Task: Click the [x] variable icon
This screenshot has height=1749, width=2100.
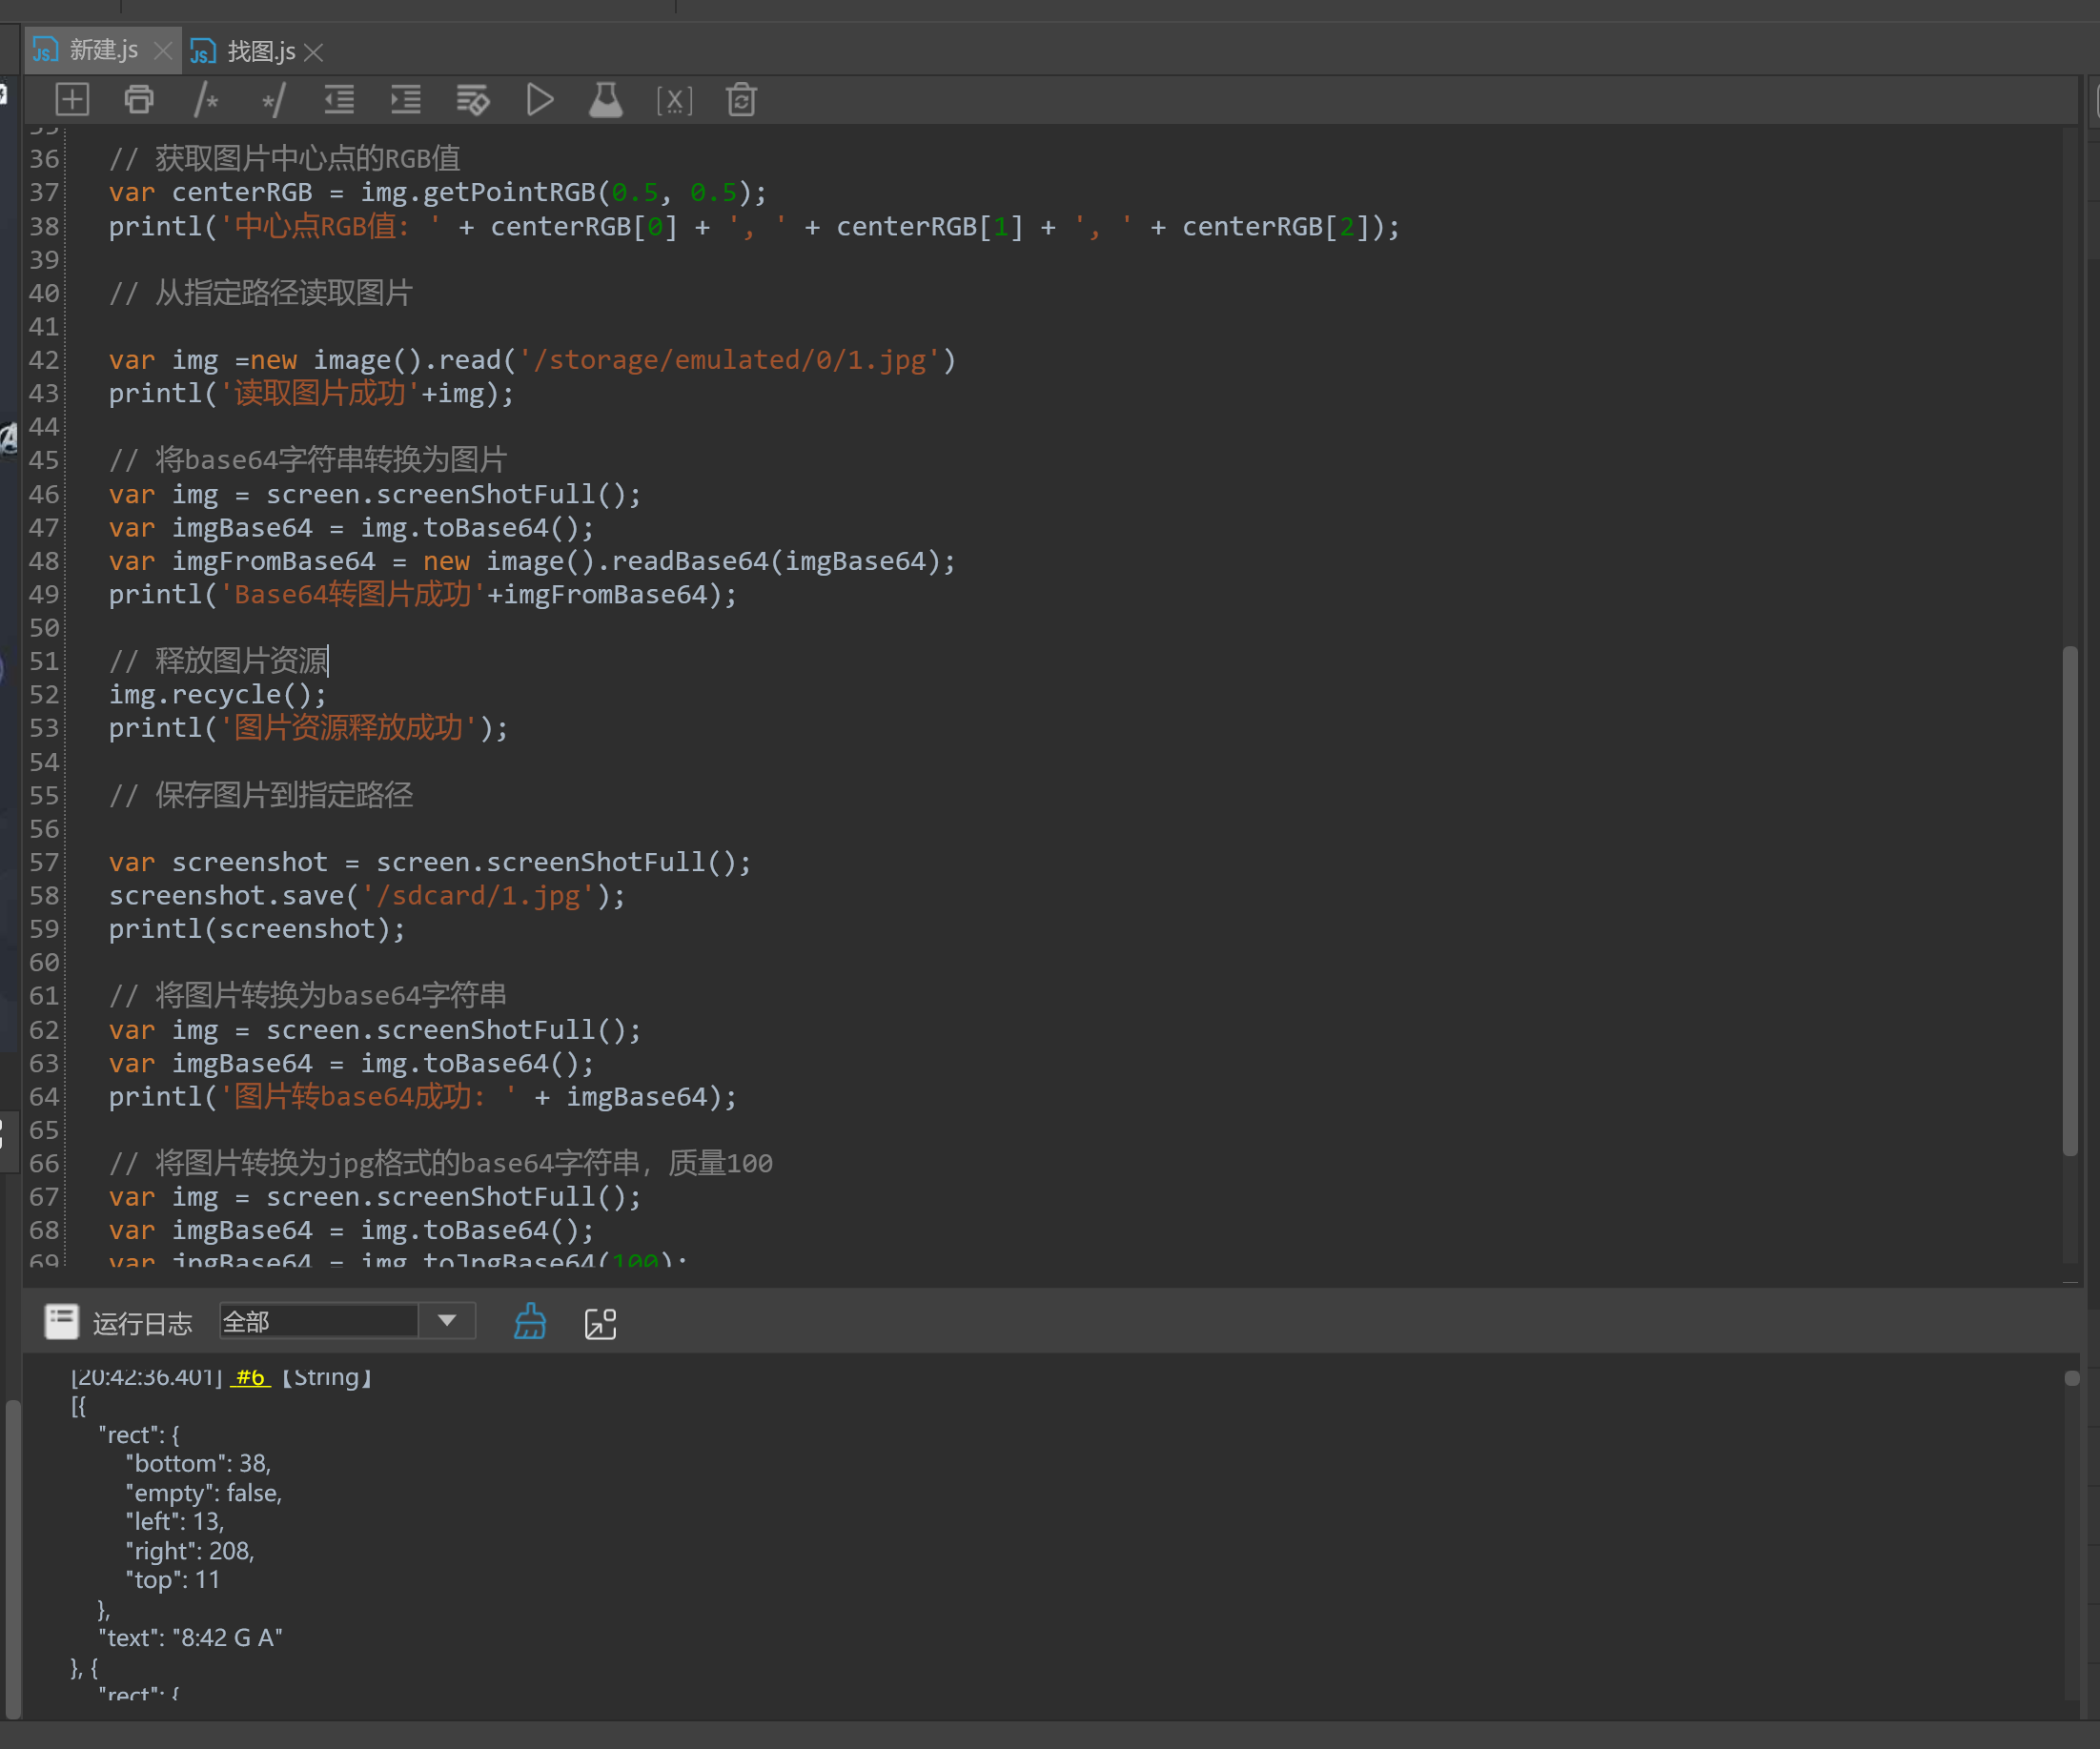Action: 674,100
